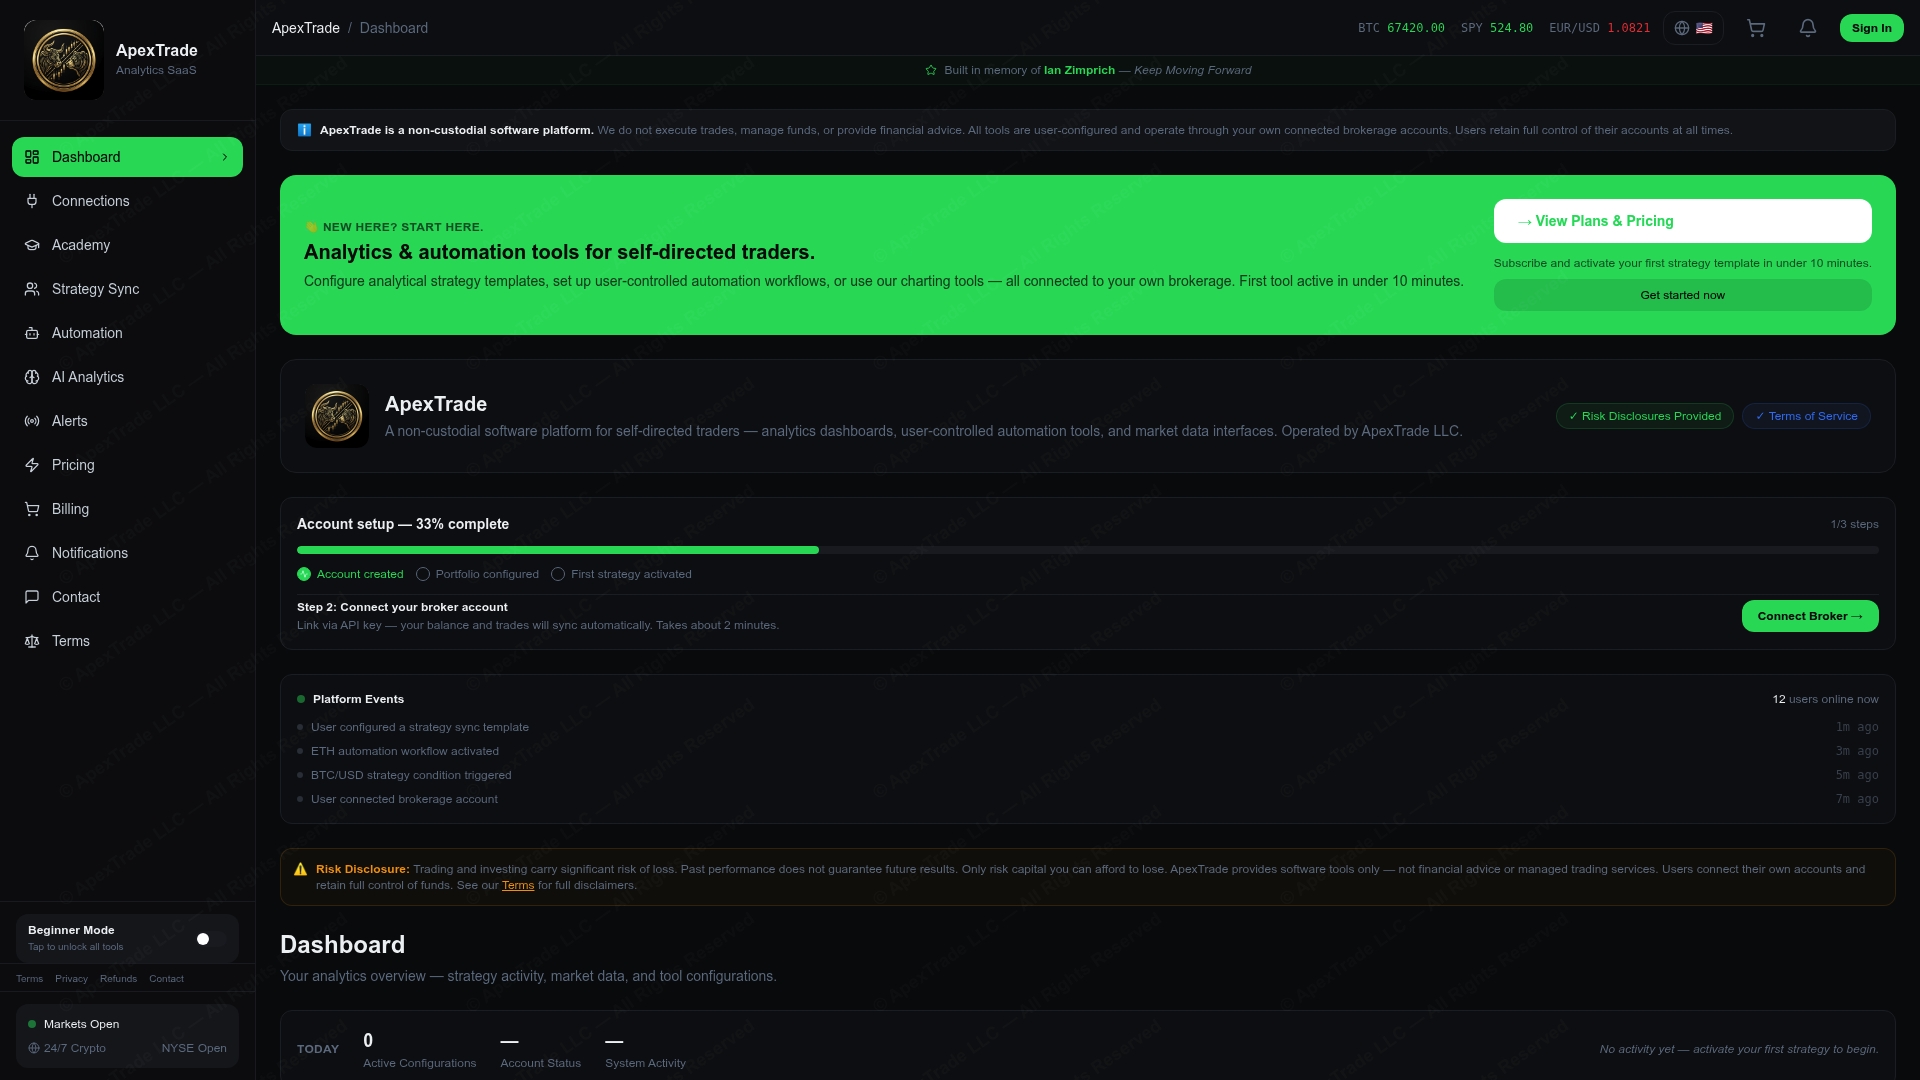Open notifications bell in top bar
The height and width of the screenshot is (1080, 1920).
pyautogui.click(x=1808, y=28)
